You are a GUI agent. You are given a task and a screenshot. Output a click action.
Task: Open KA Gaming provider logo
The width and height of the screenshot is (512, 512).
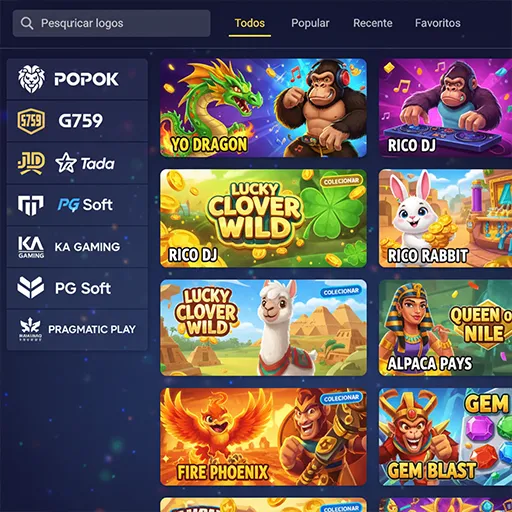[x=77, y=247]
